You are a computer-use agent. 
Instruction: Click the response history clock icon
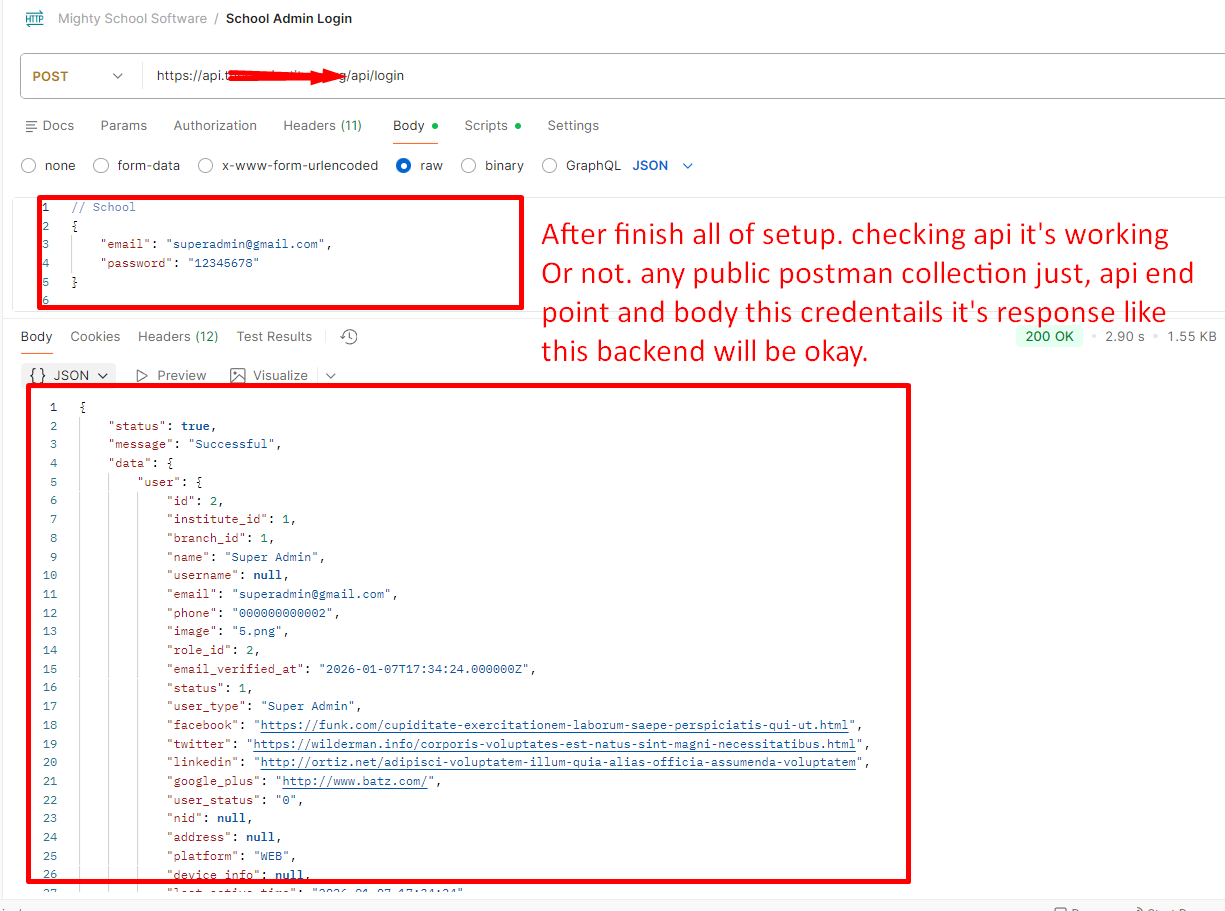[349, 337]
